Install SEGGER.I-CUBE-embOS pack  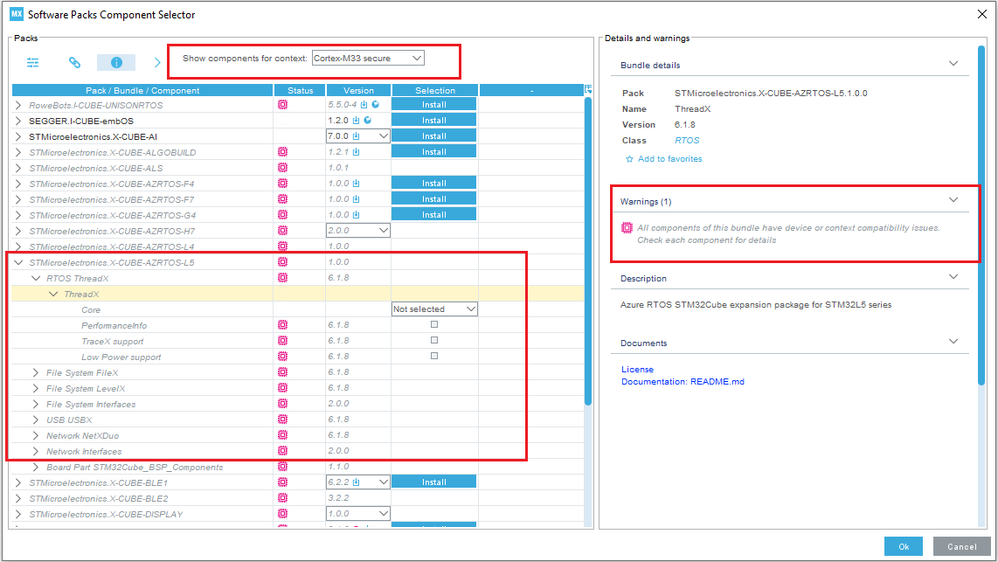(434, 120)
